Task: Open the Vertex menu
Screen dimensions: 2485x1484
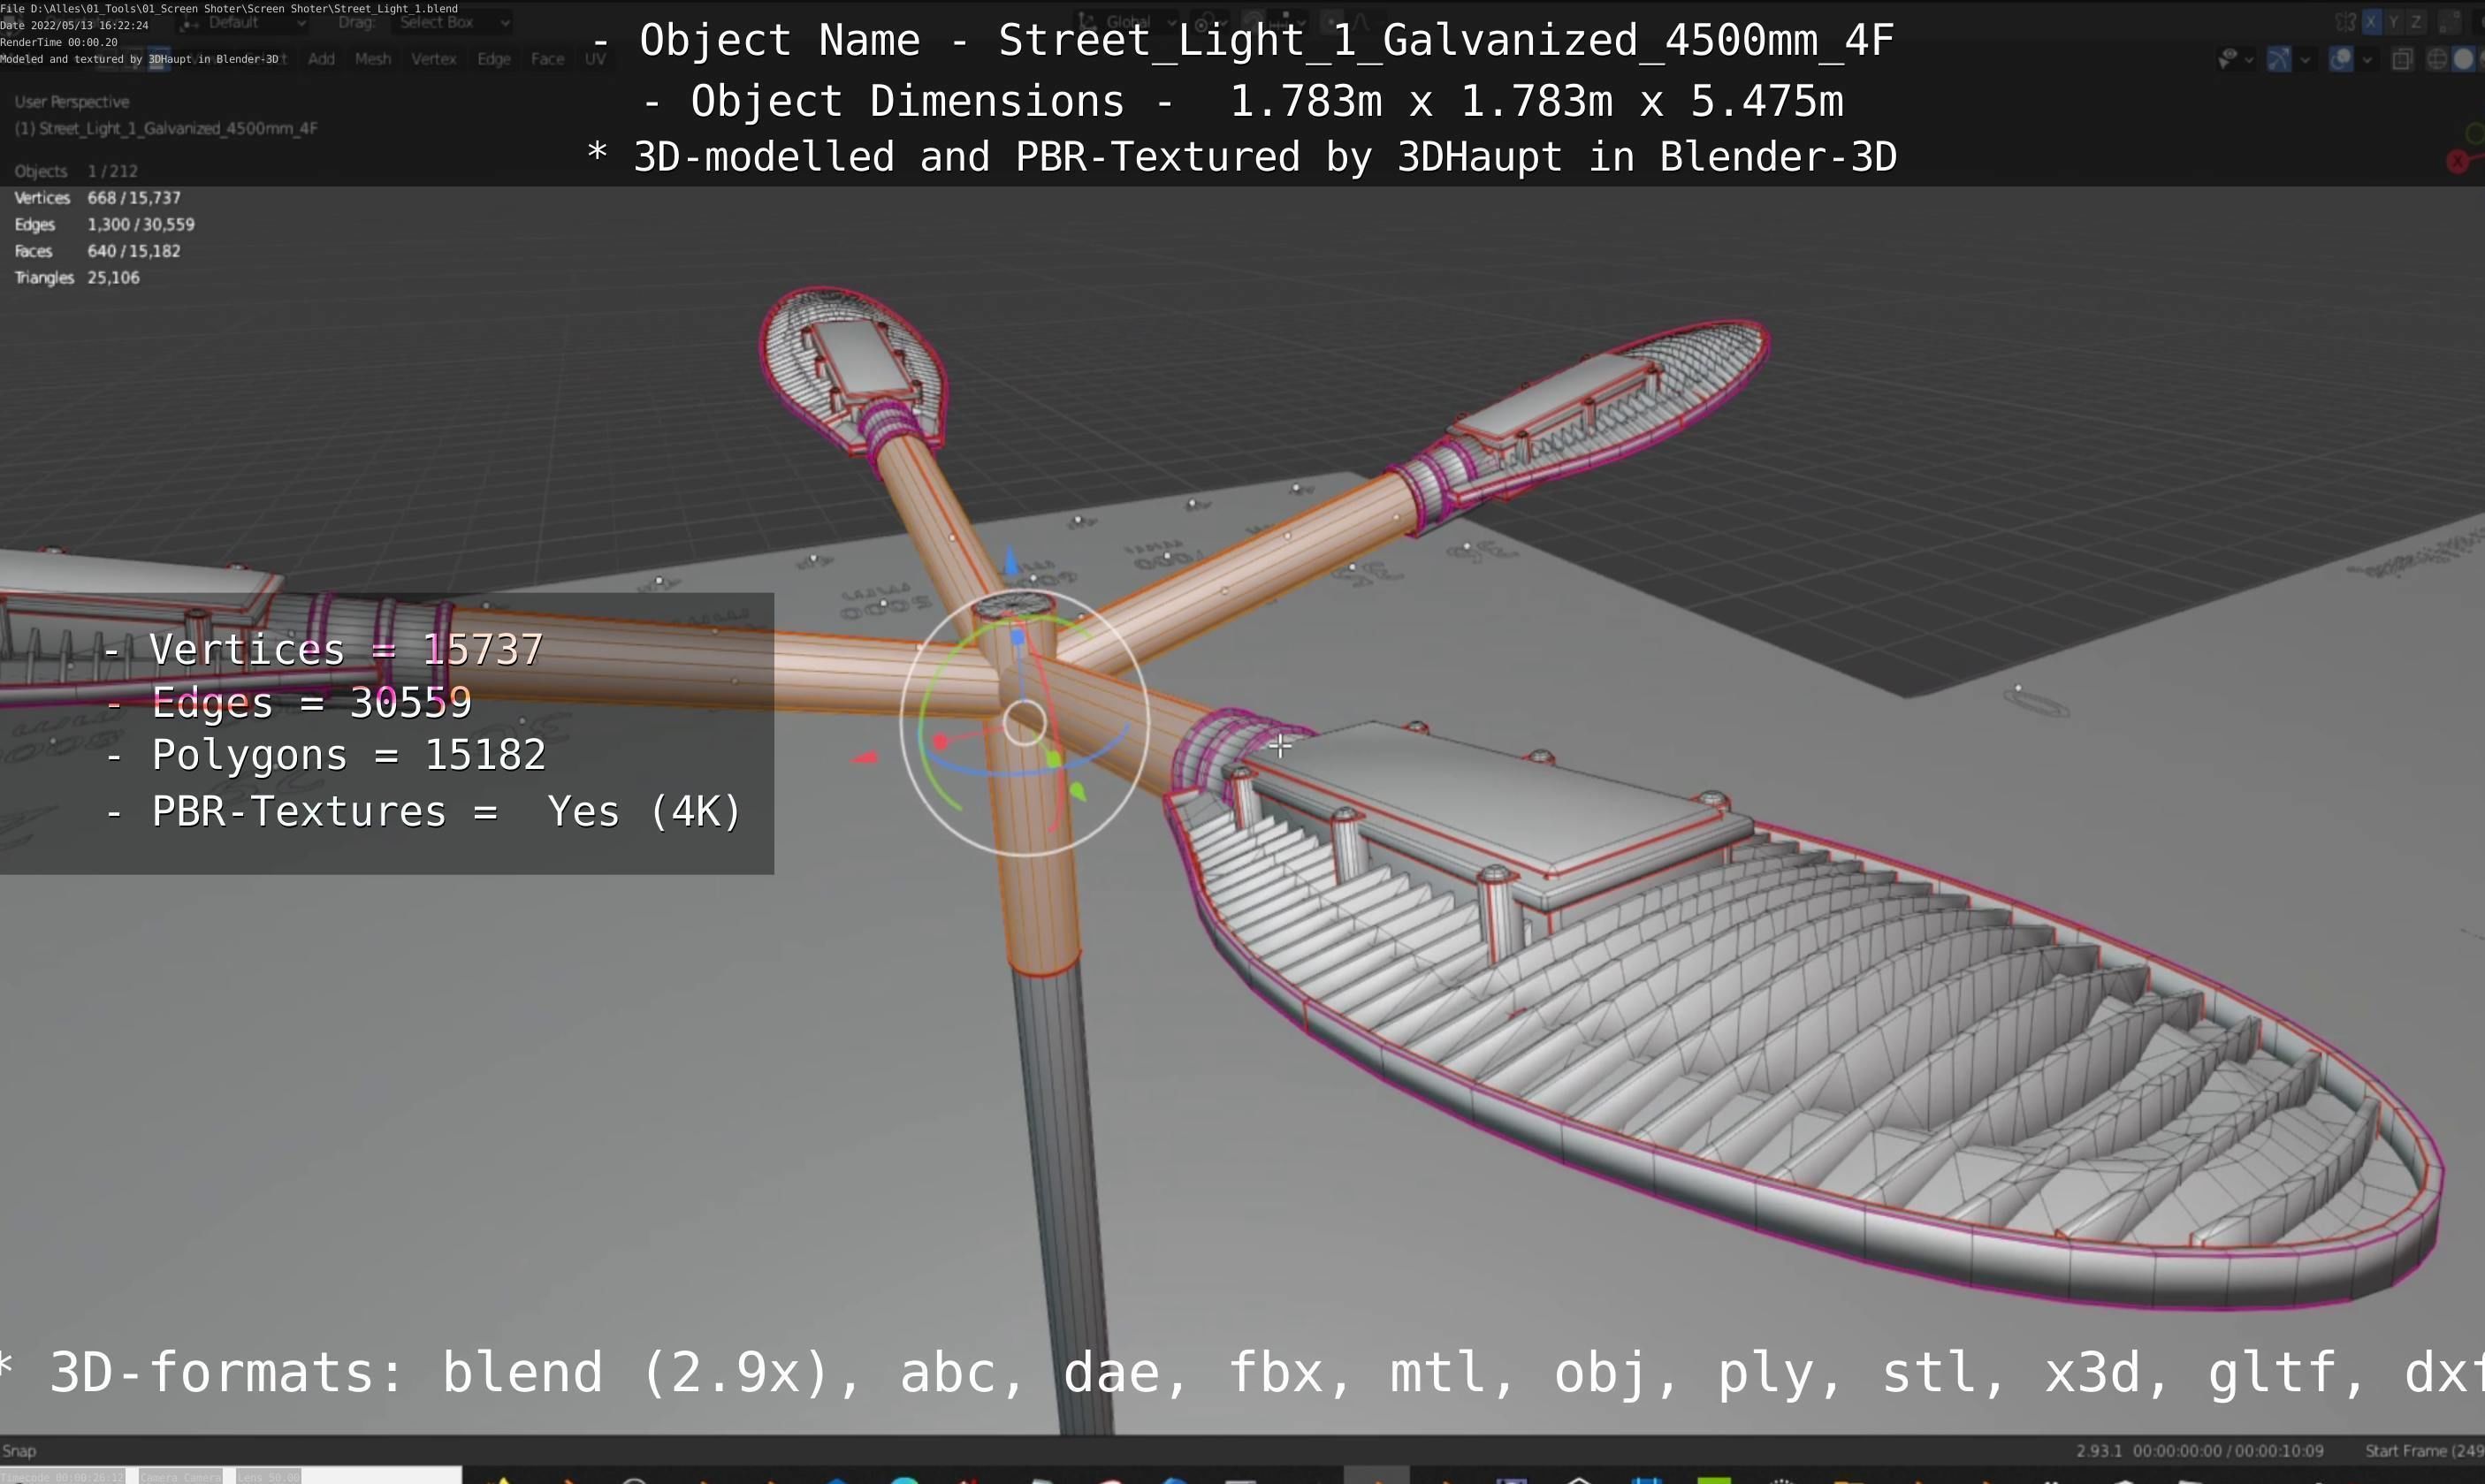Action: click(434, 59)
